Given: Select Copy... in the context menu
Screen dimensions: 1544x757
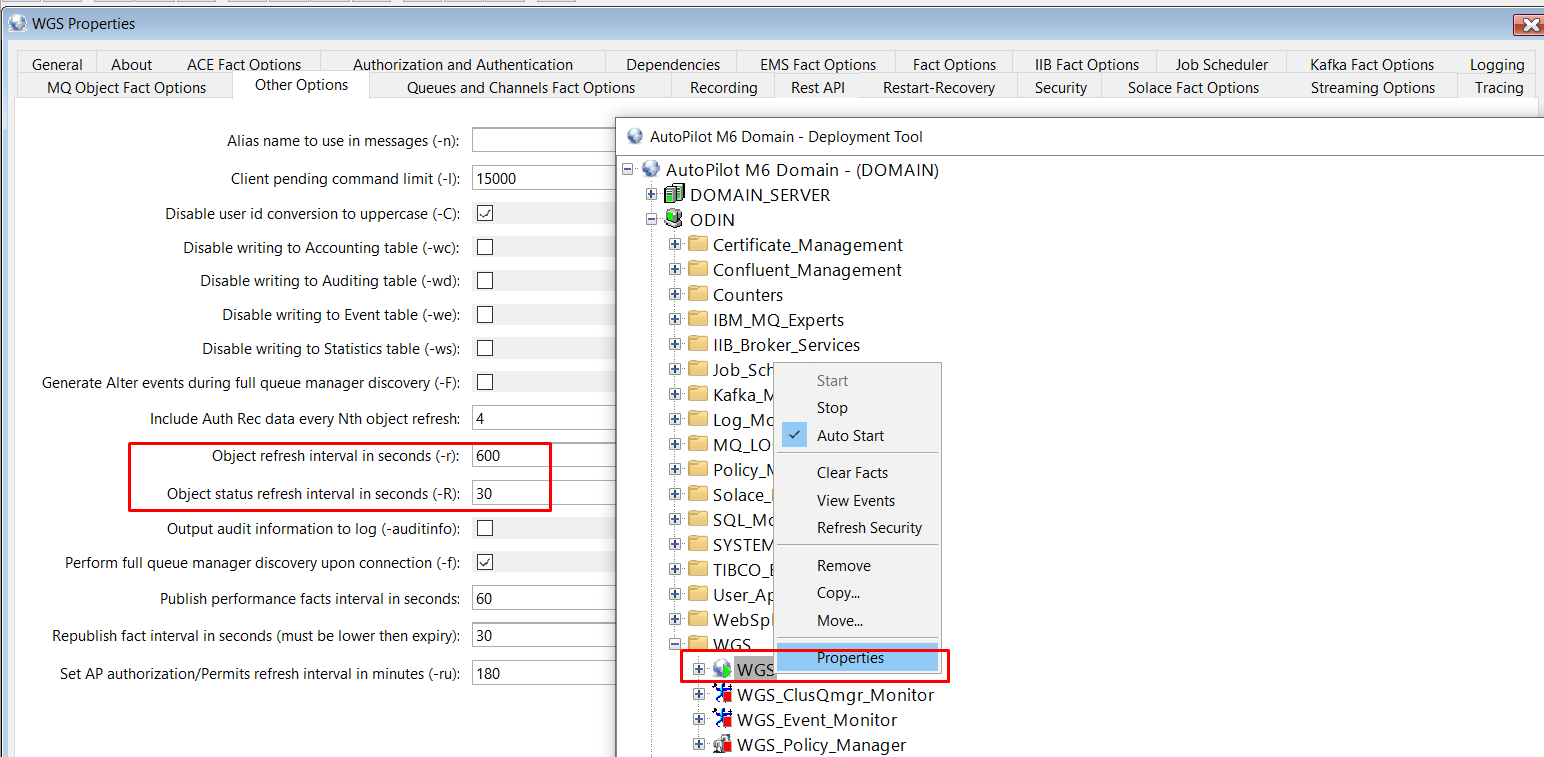Looking at the screenshot, I should point(858,593).
